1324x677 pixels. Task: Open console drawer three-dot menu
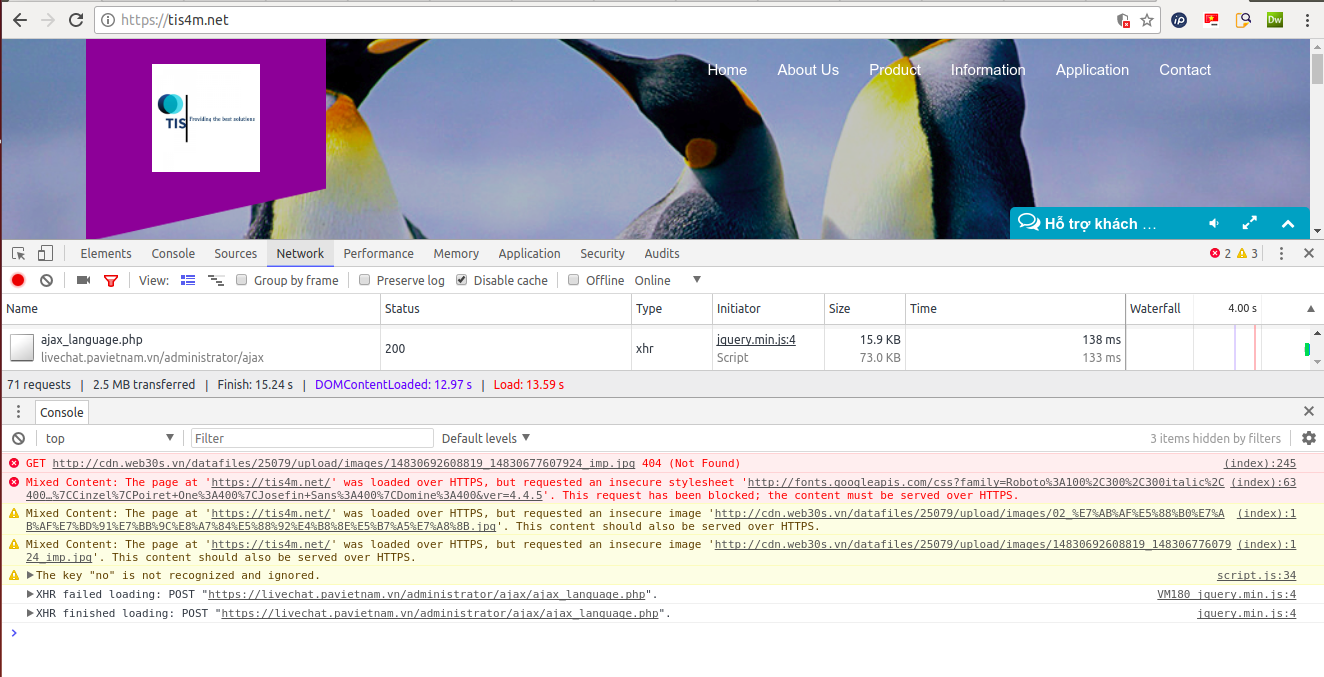pos(18,411)
